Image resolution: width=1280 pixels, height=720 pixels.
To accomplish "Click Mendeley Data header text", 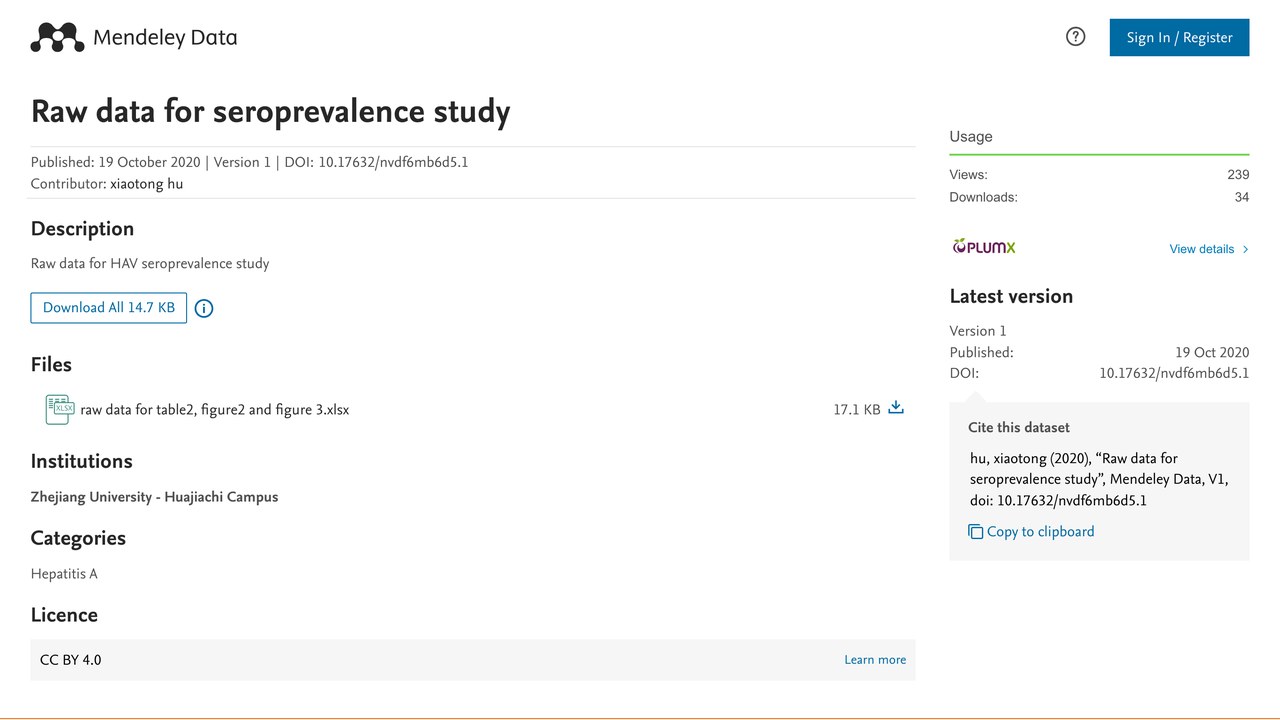I will click(165, 38).
